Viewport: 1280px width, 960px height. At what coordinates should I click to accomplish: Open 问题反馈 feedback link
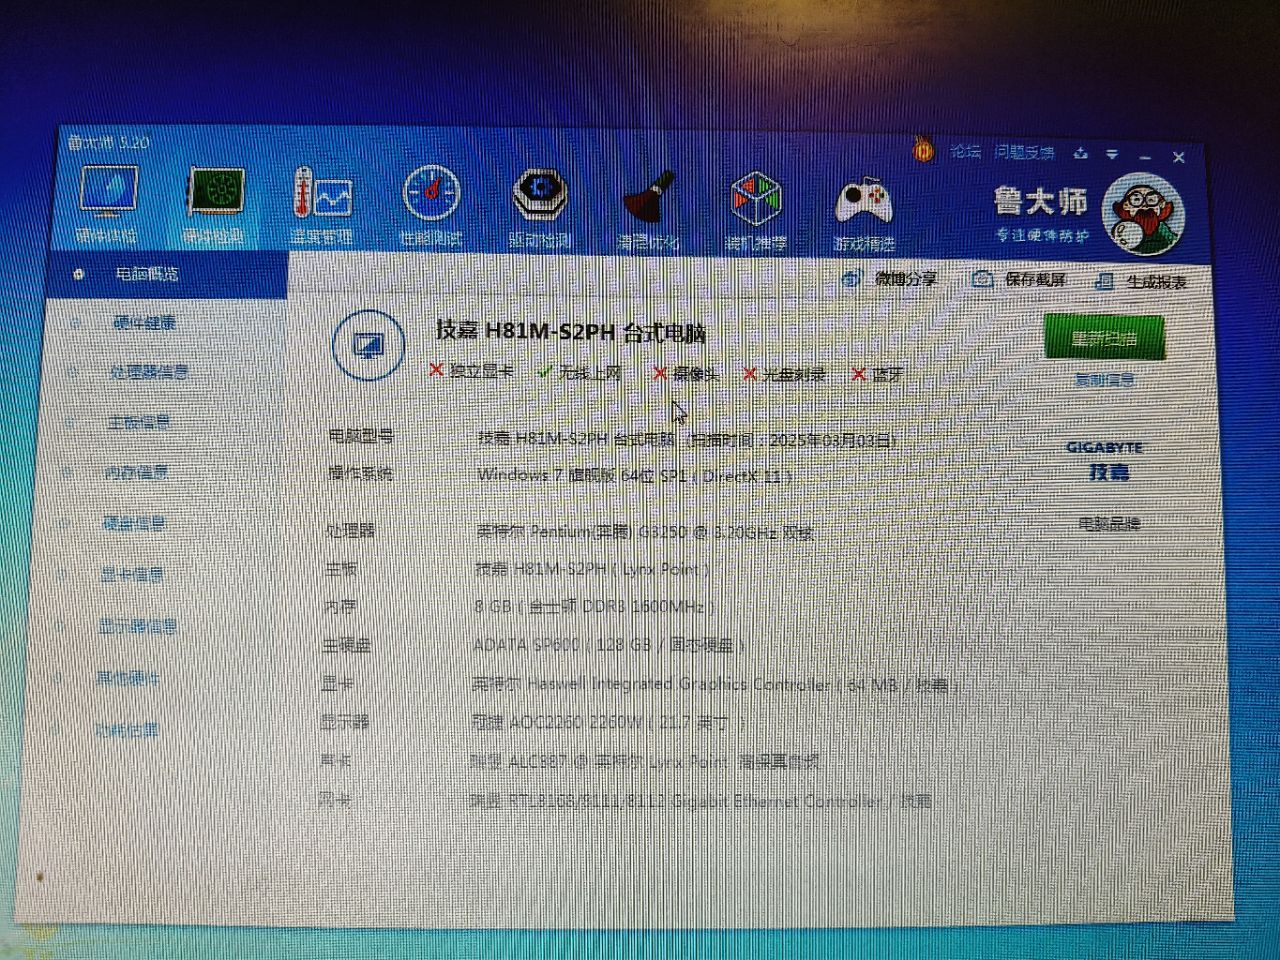(1024, 153)
